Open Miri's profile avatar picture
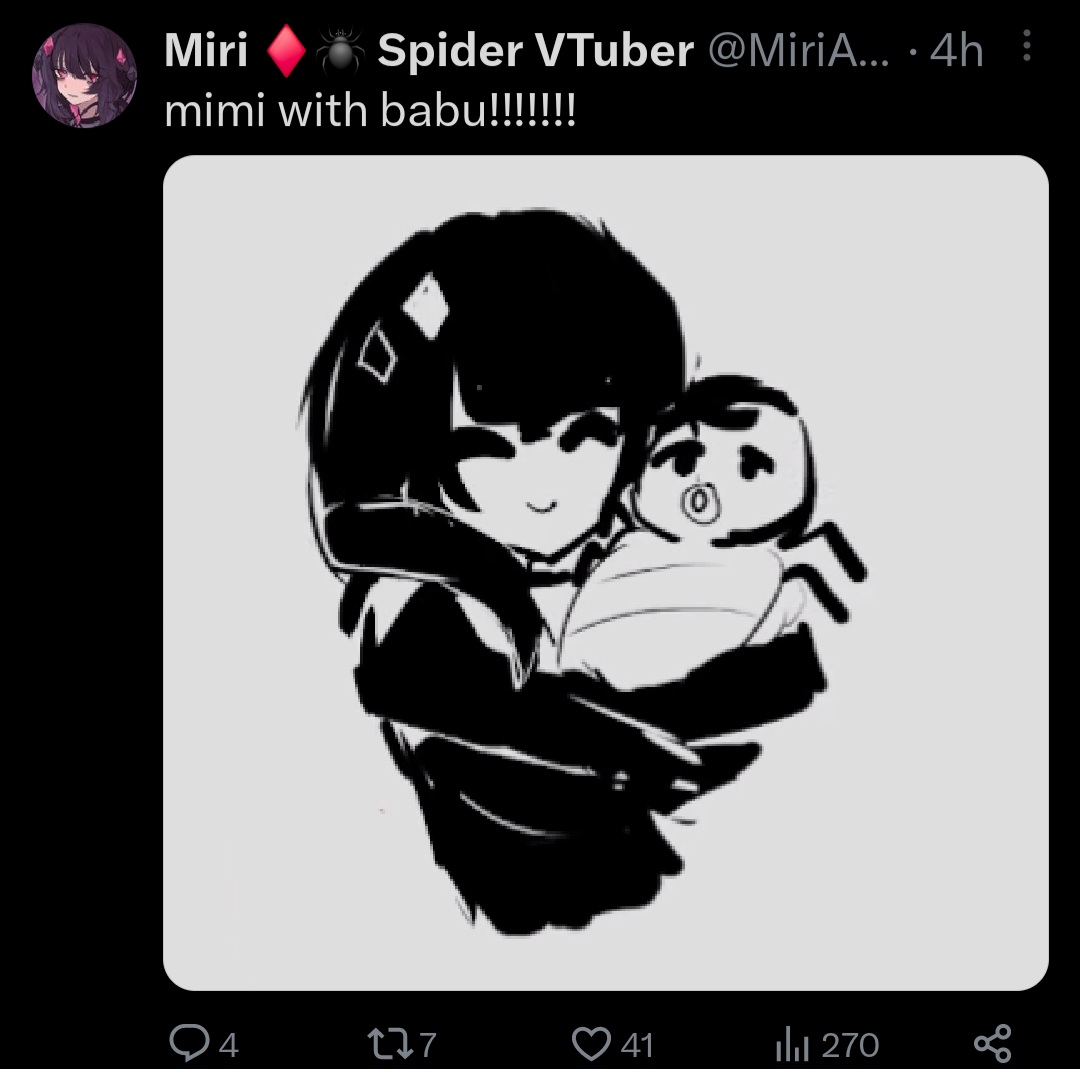 point(84,75)
